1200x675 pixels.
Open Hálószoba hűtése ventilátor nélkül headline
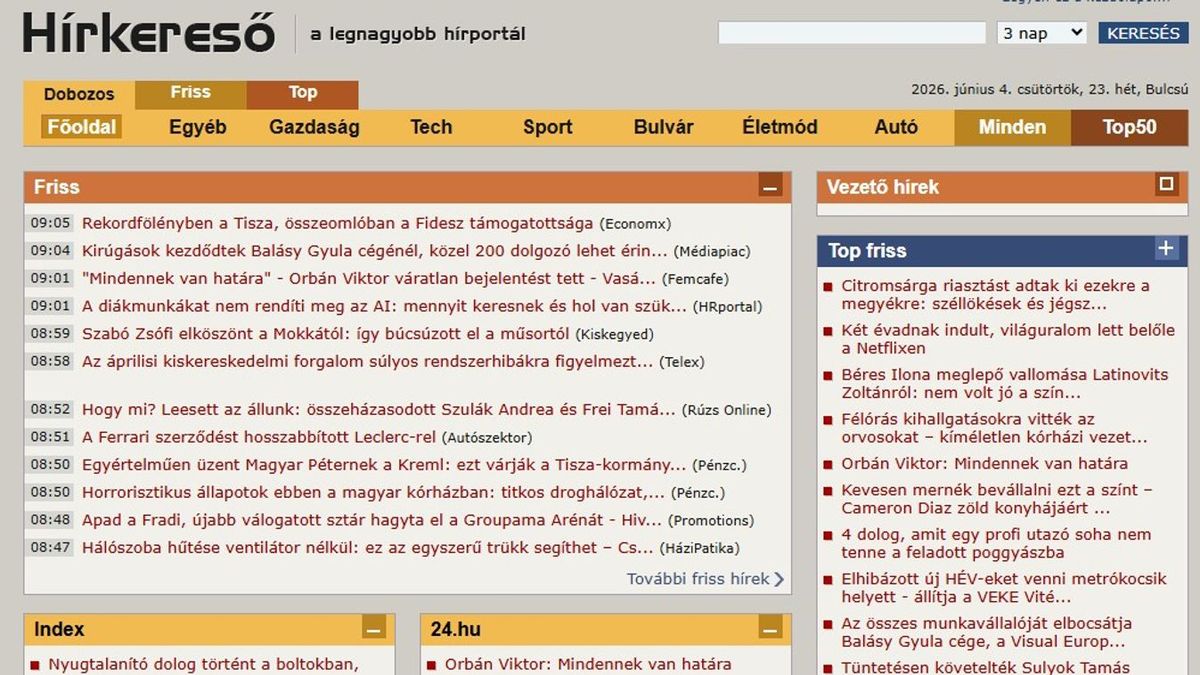368,548
